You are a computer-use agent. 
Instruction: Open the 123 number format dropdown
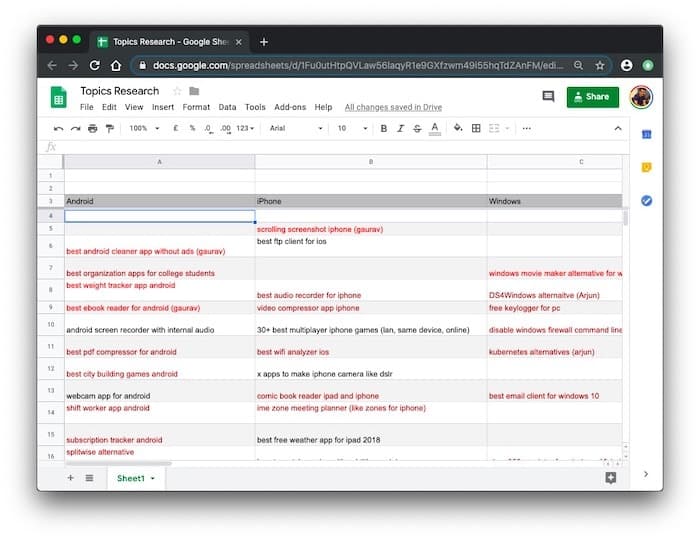[x=245, y=128]
